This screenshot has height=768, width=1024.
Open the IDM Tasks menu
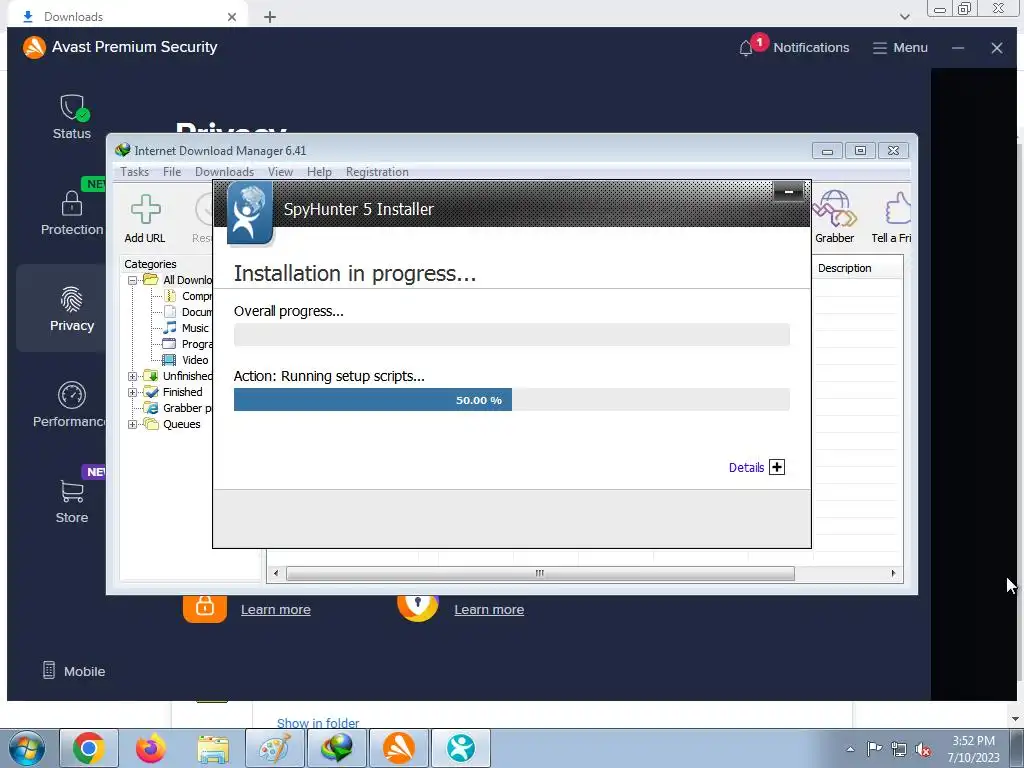point(135,172)
